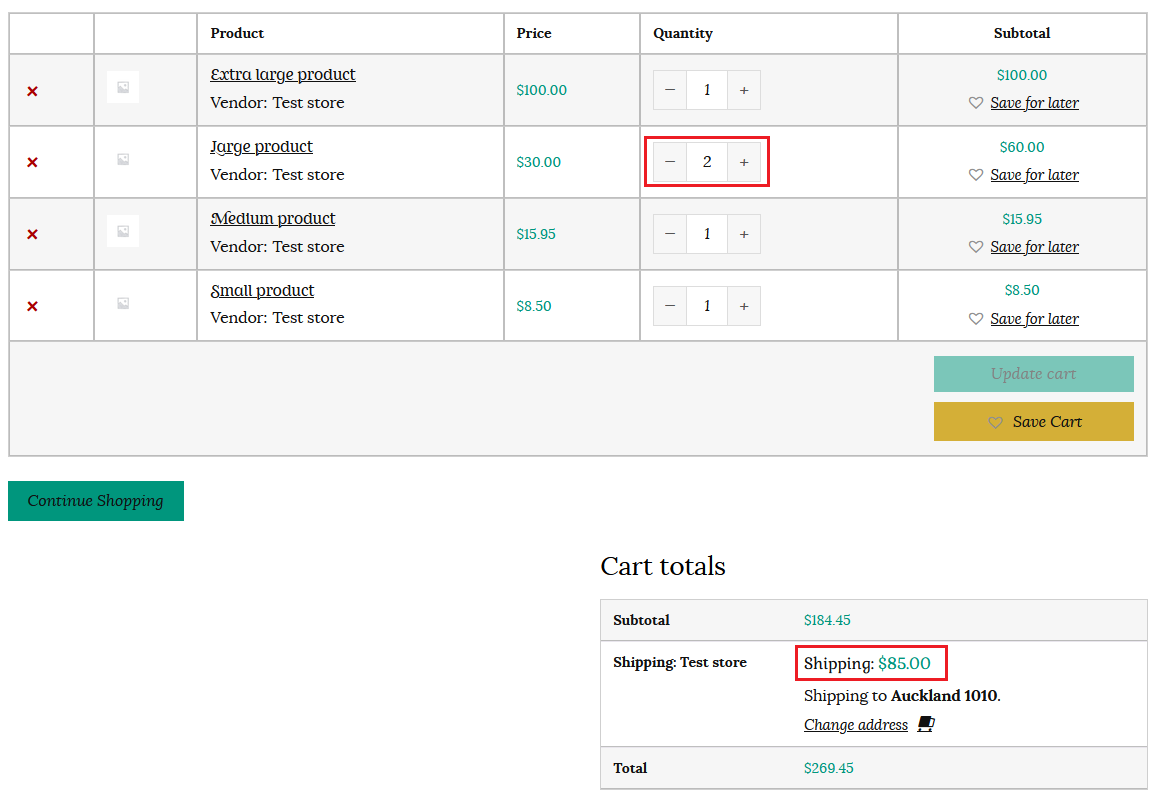Click heart icon in Extra large product row
This screenshot has height=798, width=1158.
976,103
